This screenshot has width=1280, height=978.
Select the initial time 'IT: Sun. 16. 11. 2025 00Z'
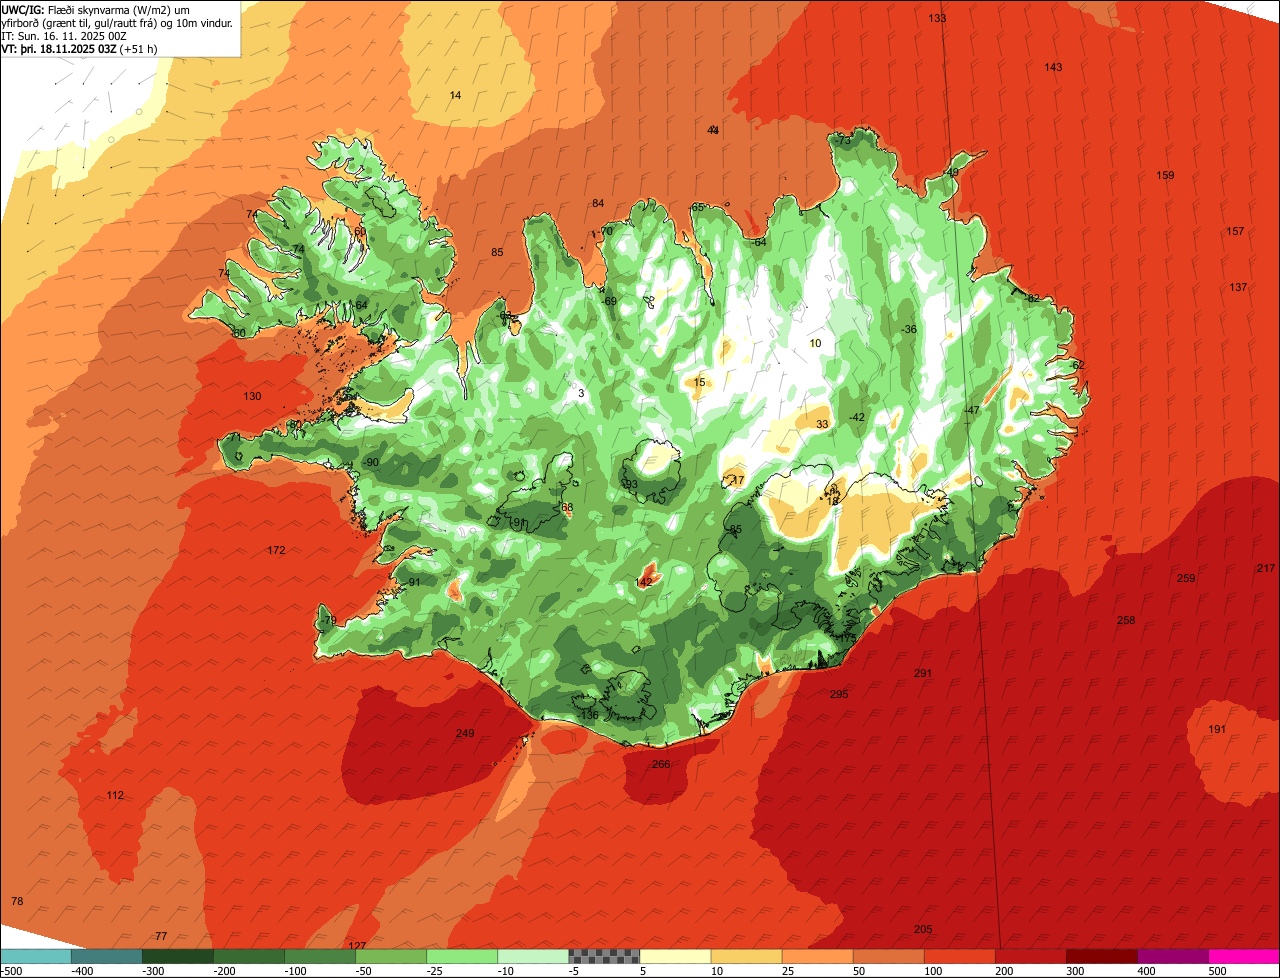tap(66, 35)
